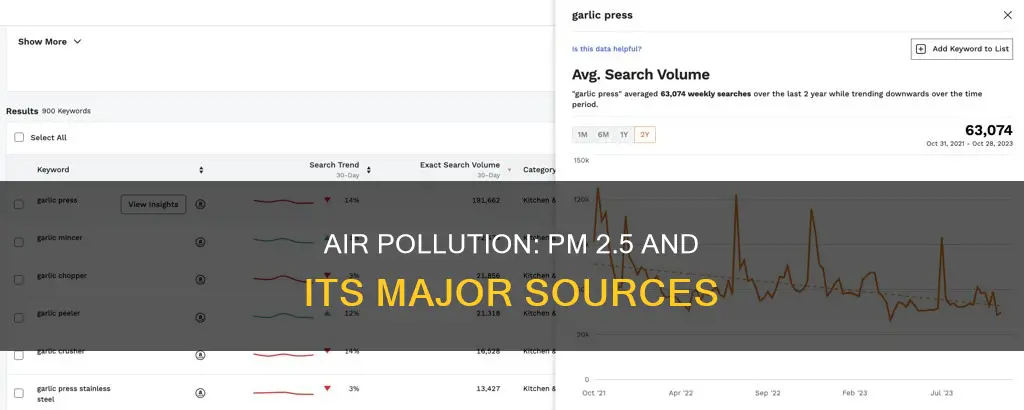Open Amazon icon in garlic mincer row
Viewport: 1024px width, 410px height.
[x=200, y=242]
